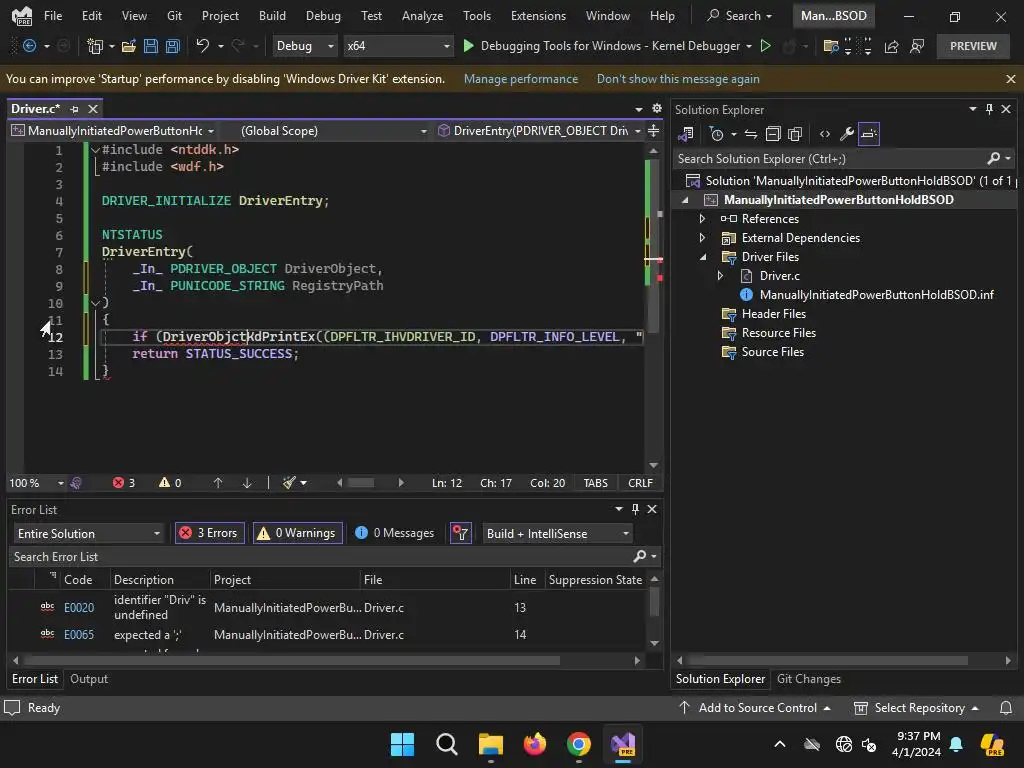Click Save All double-disk icon

point(172,46)
